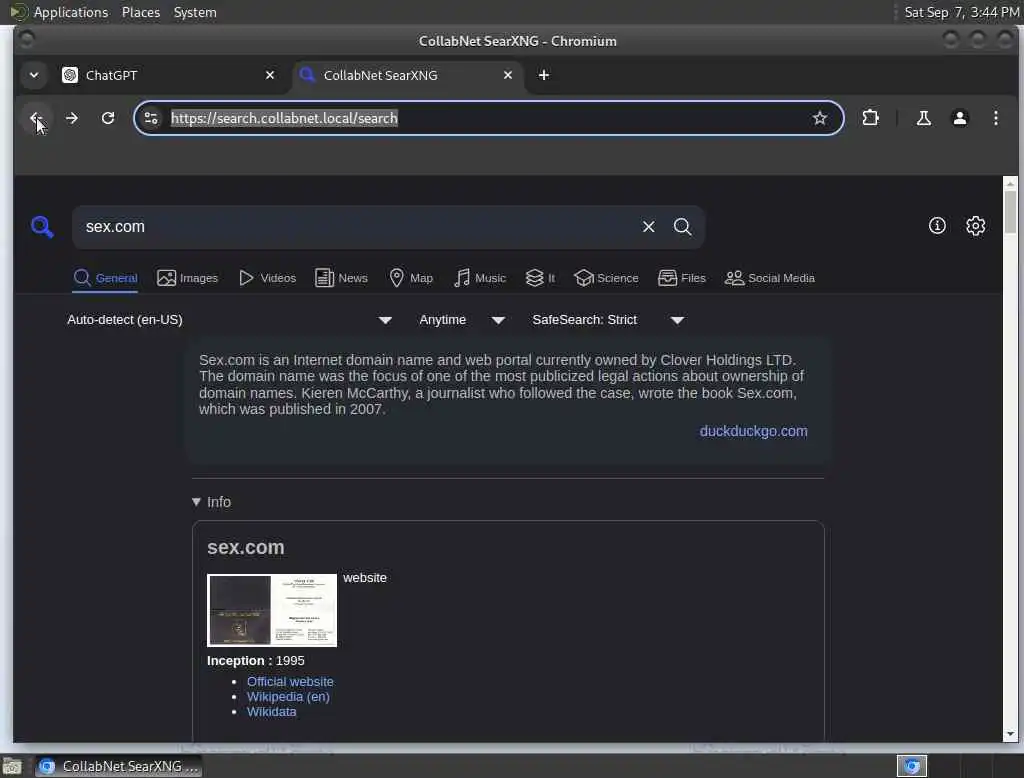
Task: Click the Chromium tray icon in bottom panel
Action: click(x=912, y=766)
